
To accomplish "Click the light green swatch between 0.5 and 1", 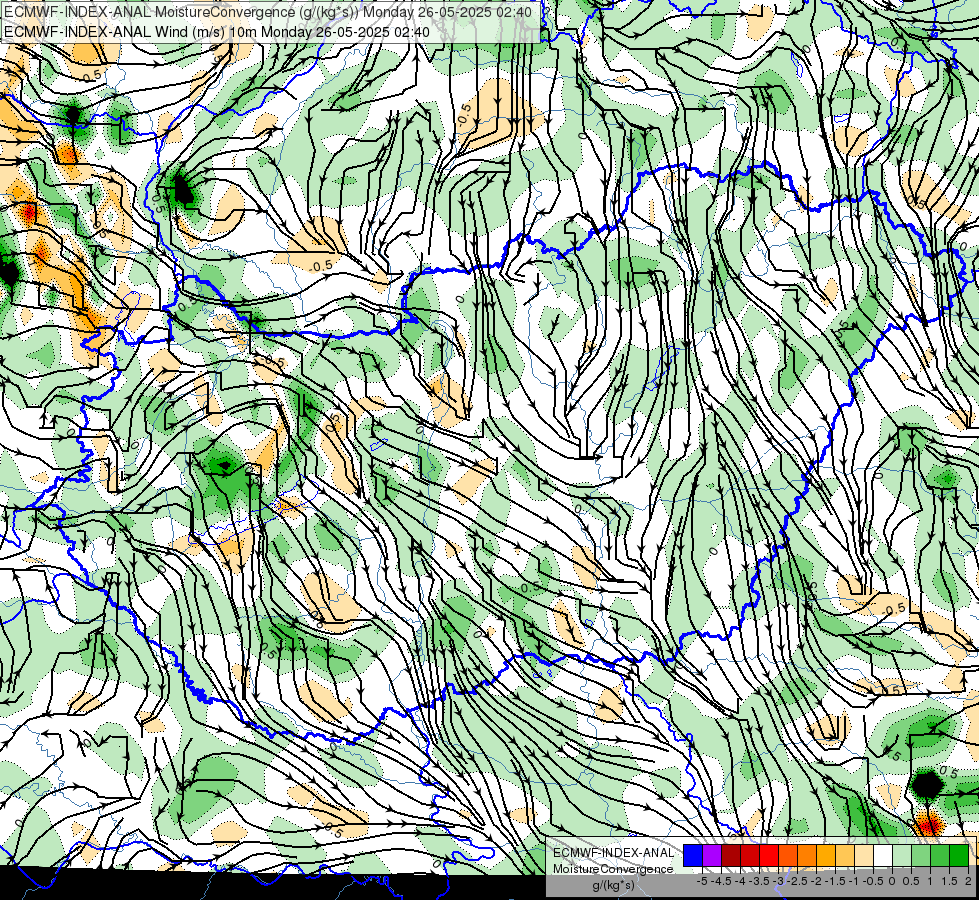I will pos(922,856).
